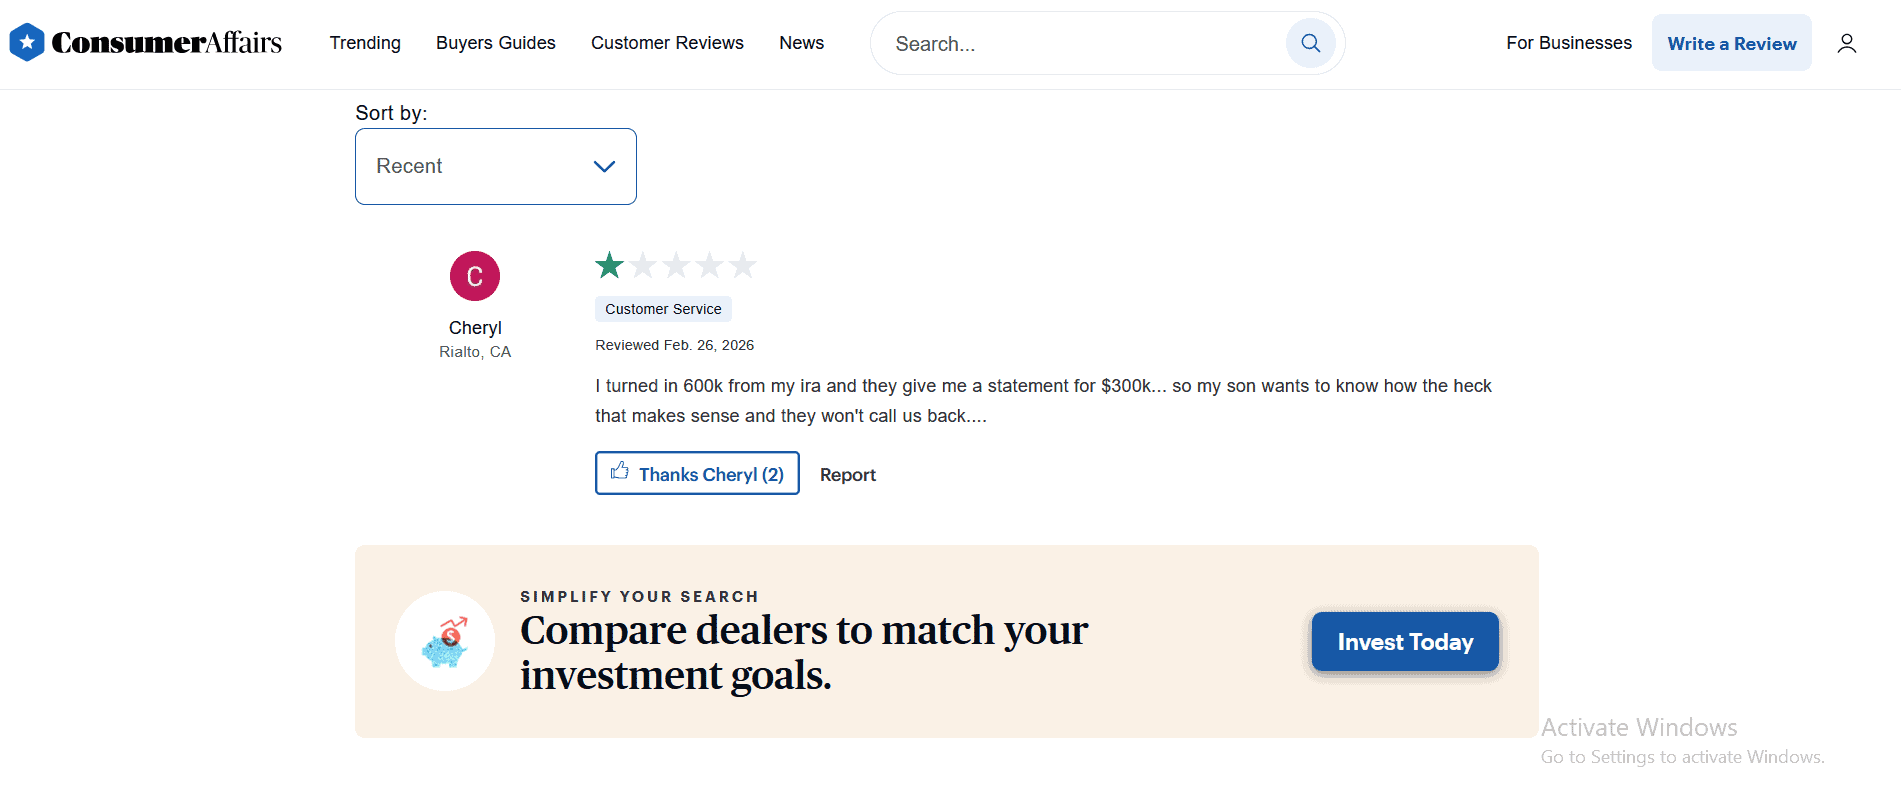Click the Reviewed Feb. 26, 2026 date

pos(675,345)
